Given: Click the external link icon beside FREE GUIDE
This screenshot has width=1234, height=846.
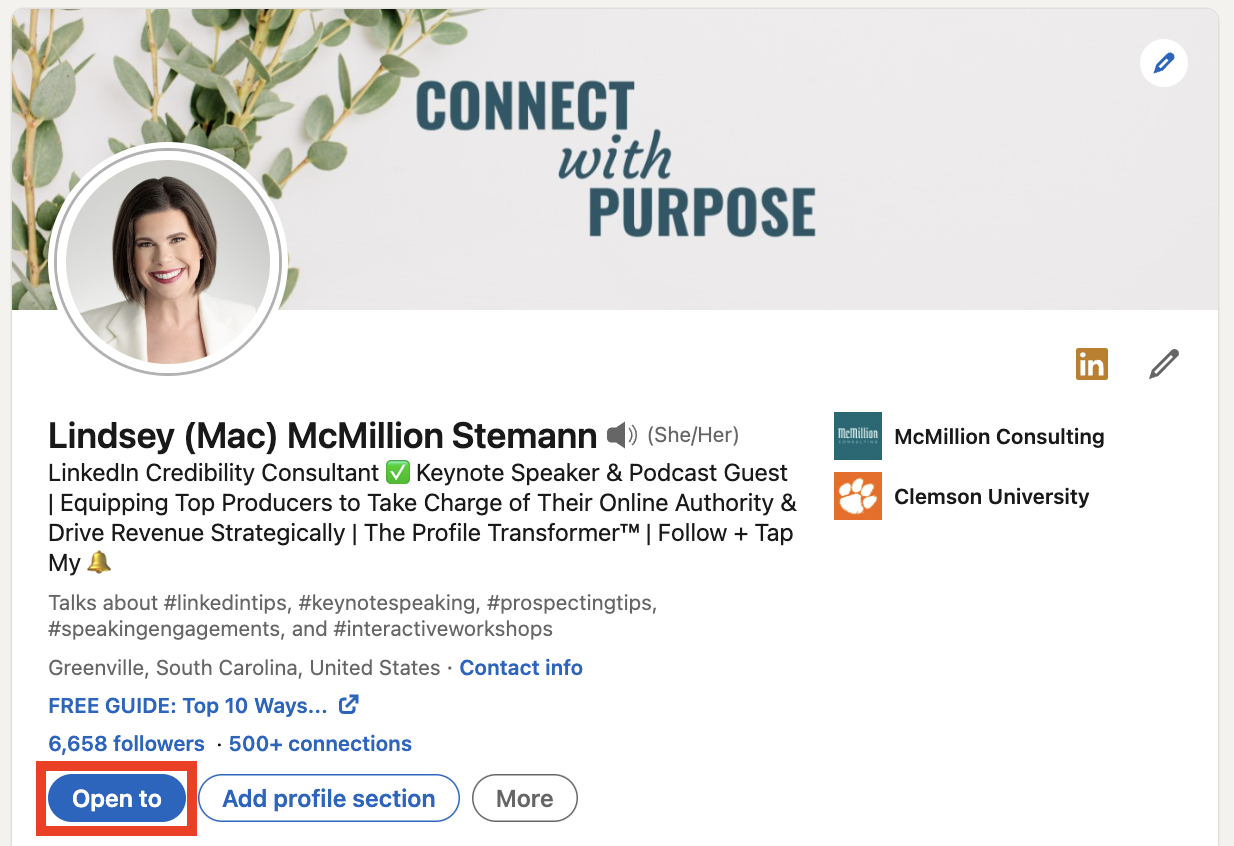Looking at the screenshot, I should 348,705.
